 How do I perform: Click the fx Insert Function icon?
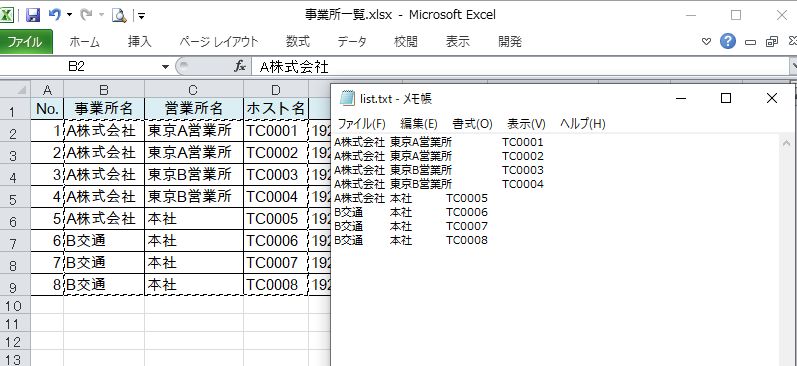240,66
